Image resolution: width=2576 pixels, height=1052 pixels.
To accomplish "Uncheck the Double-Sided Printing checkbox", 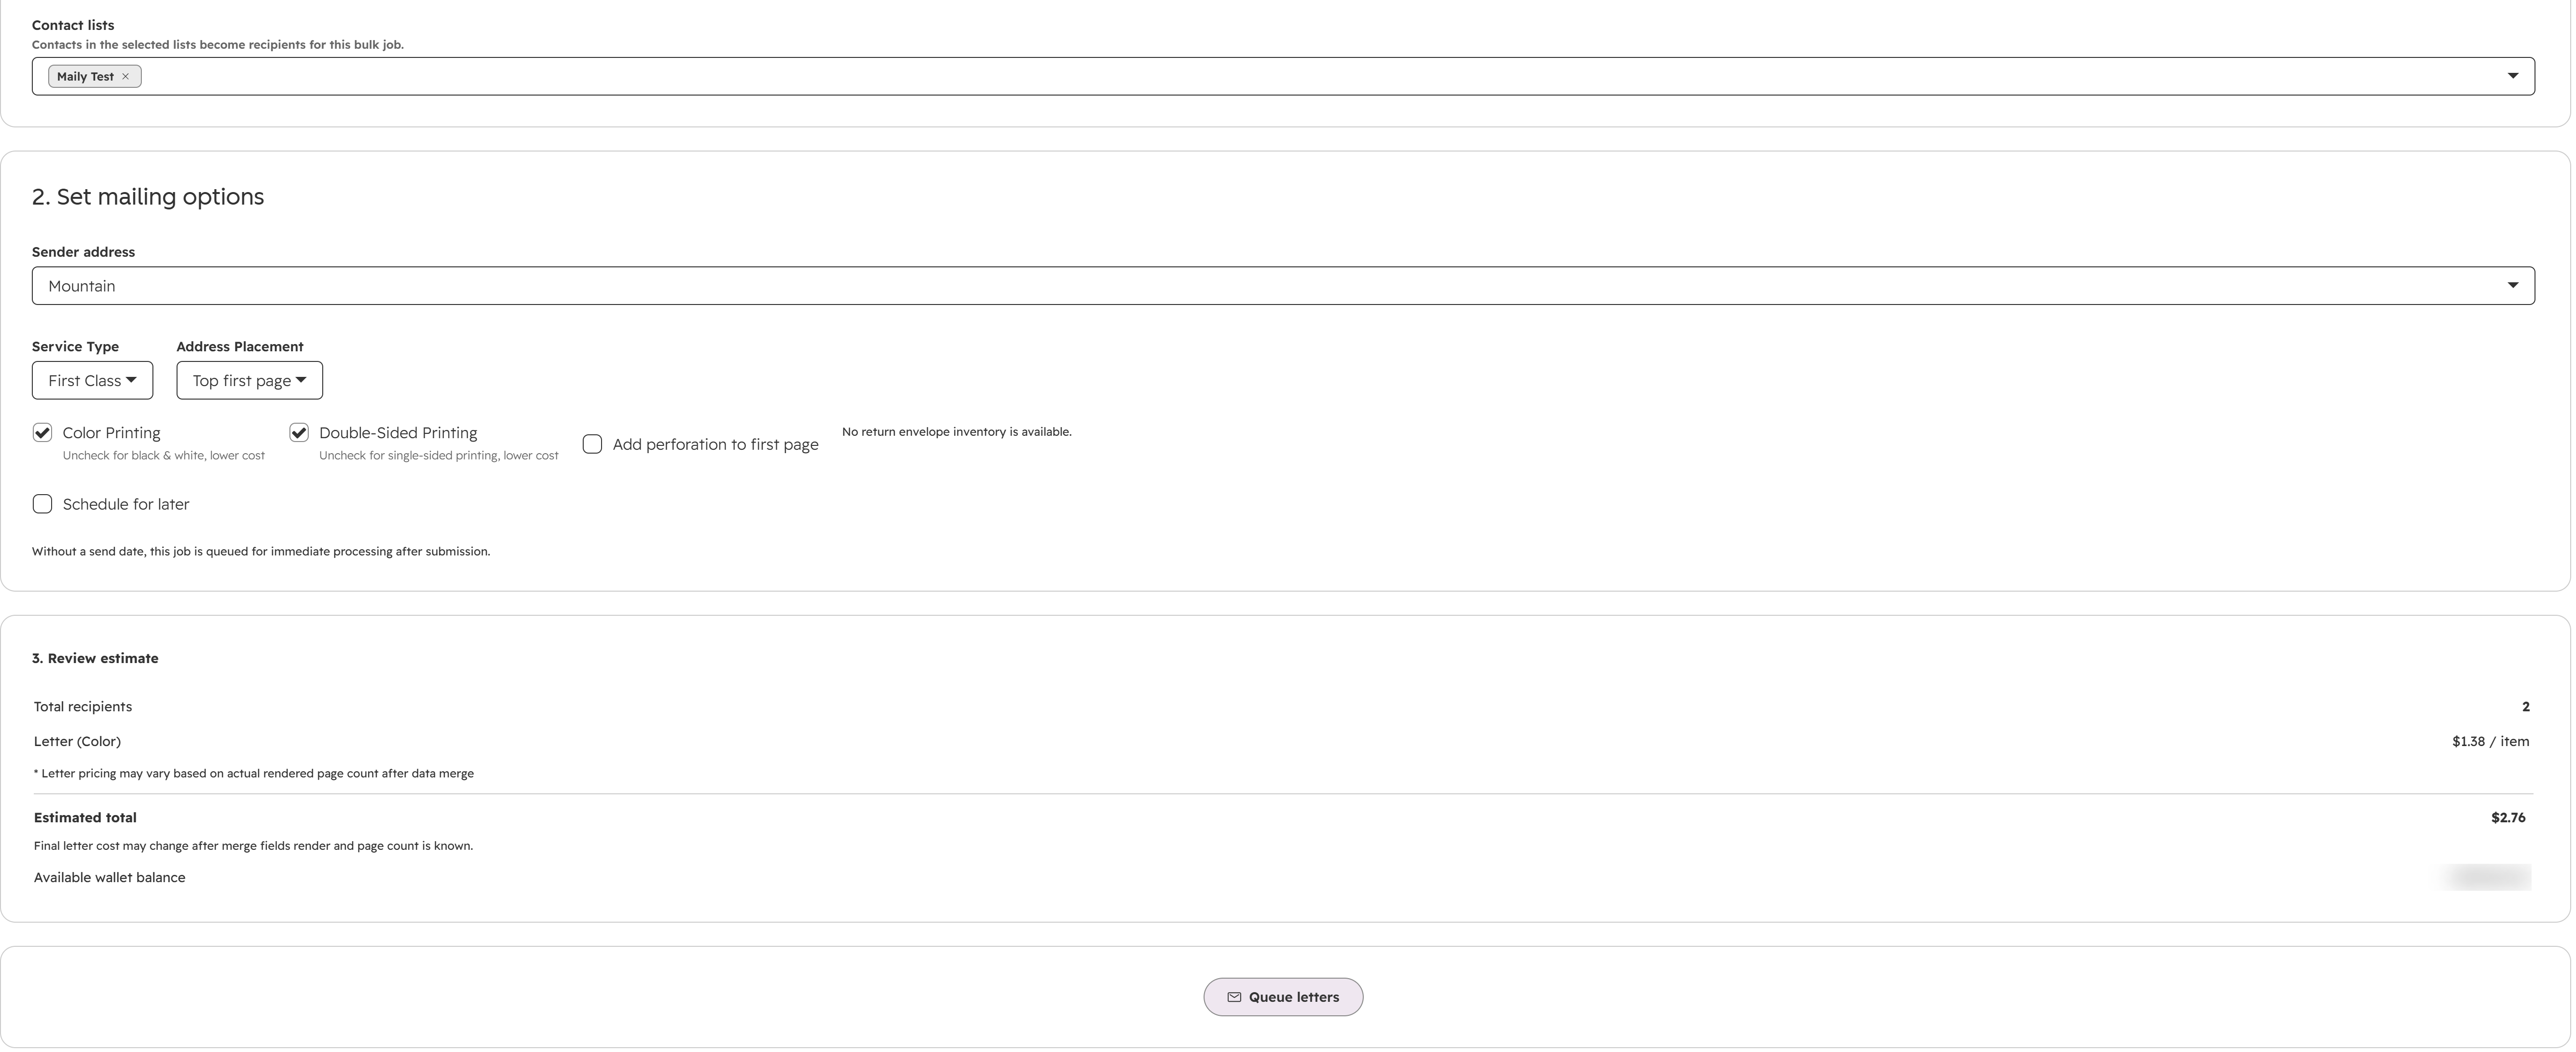I will point(298,432).
